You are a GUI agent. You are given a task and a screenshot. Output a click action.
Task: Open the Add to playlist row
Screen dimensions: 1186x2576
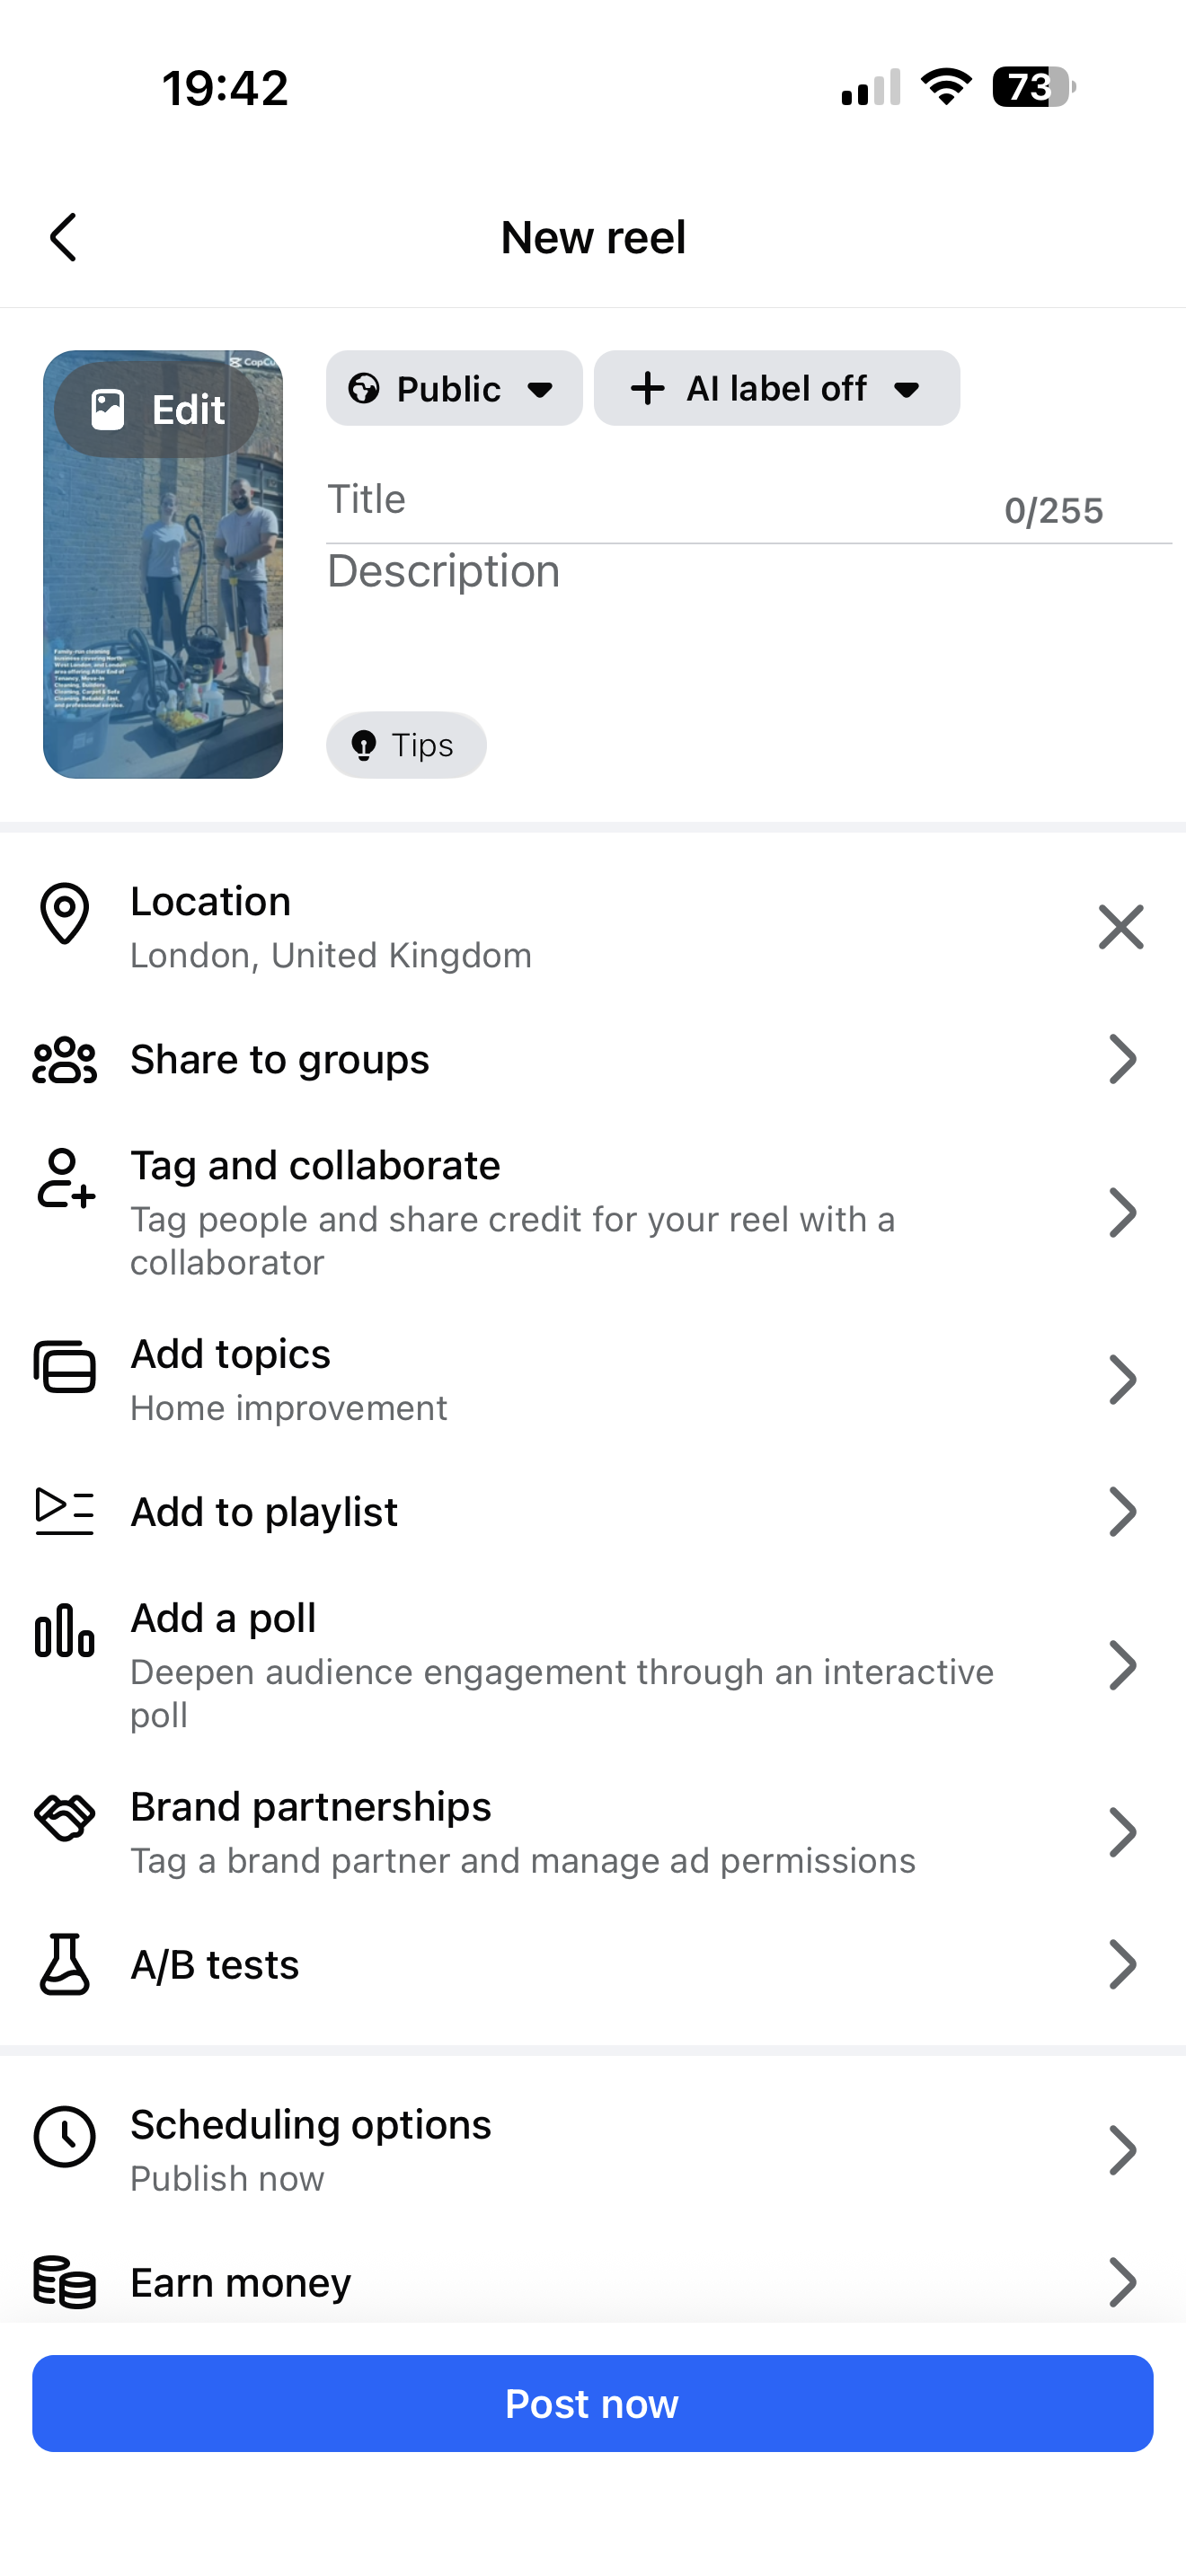(x=592, y=1512)
